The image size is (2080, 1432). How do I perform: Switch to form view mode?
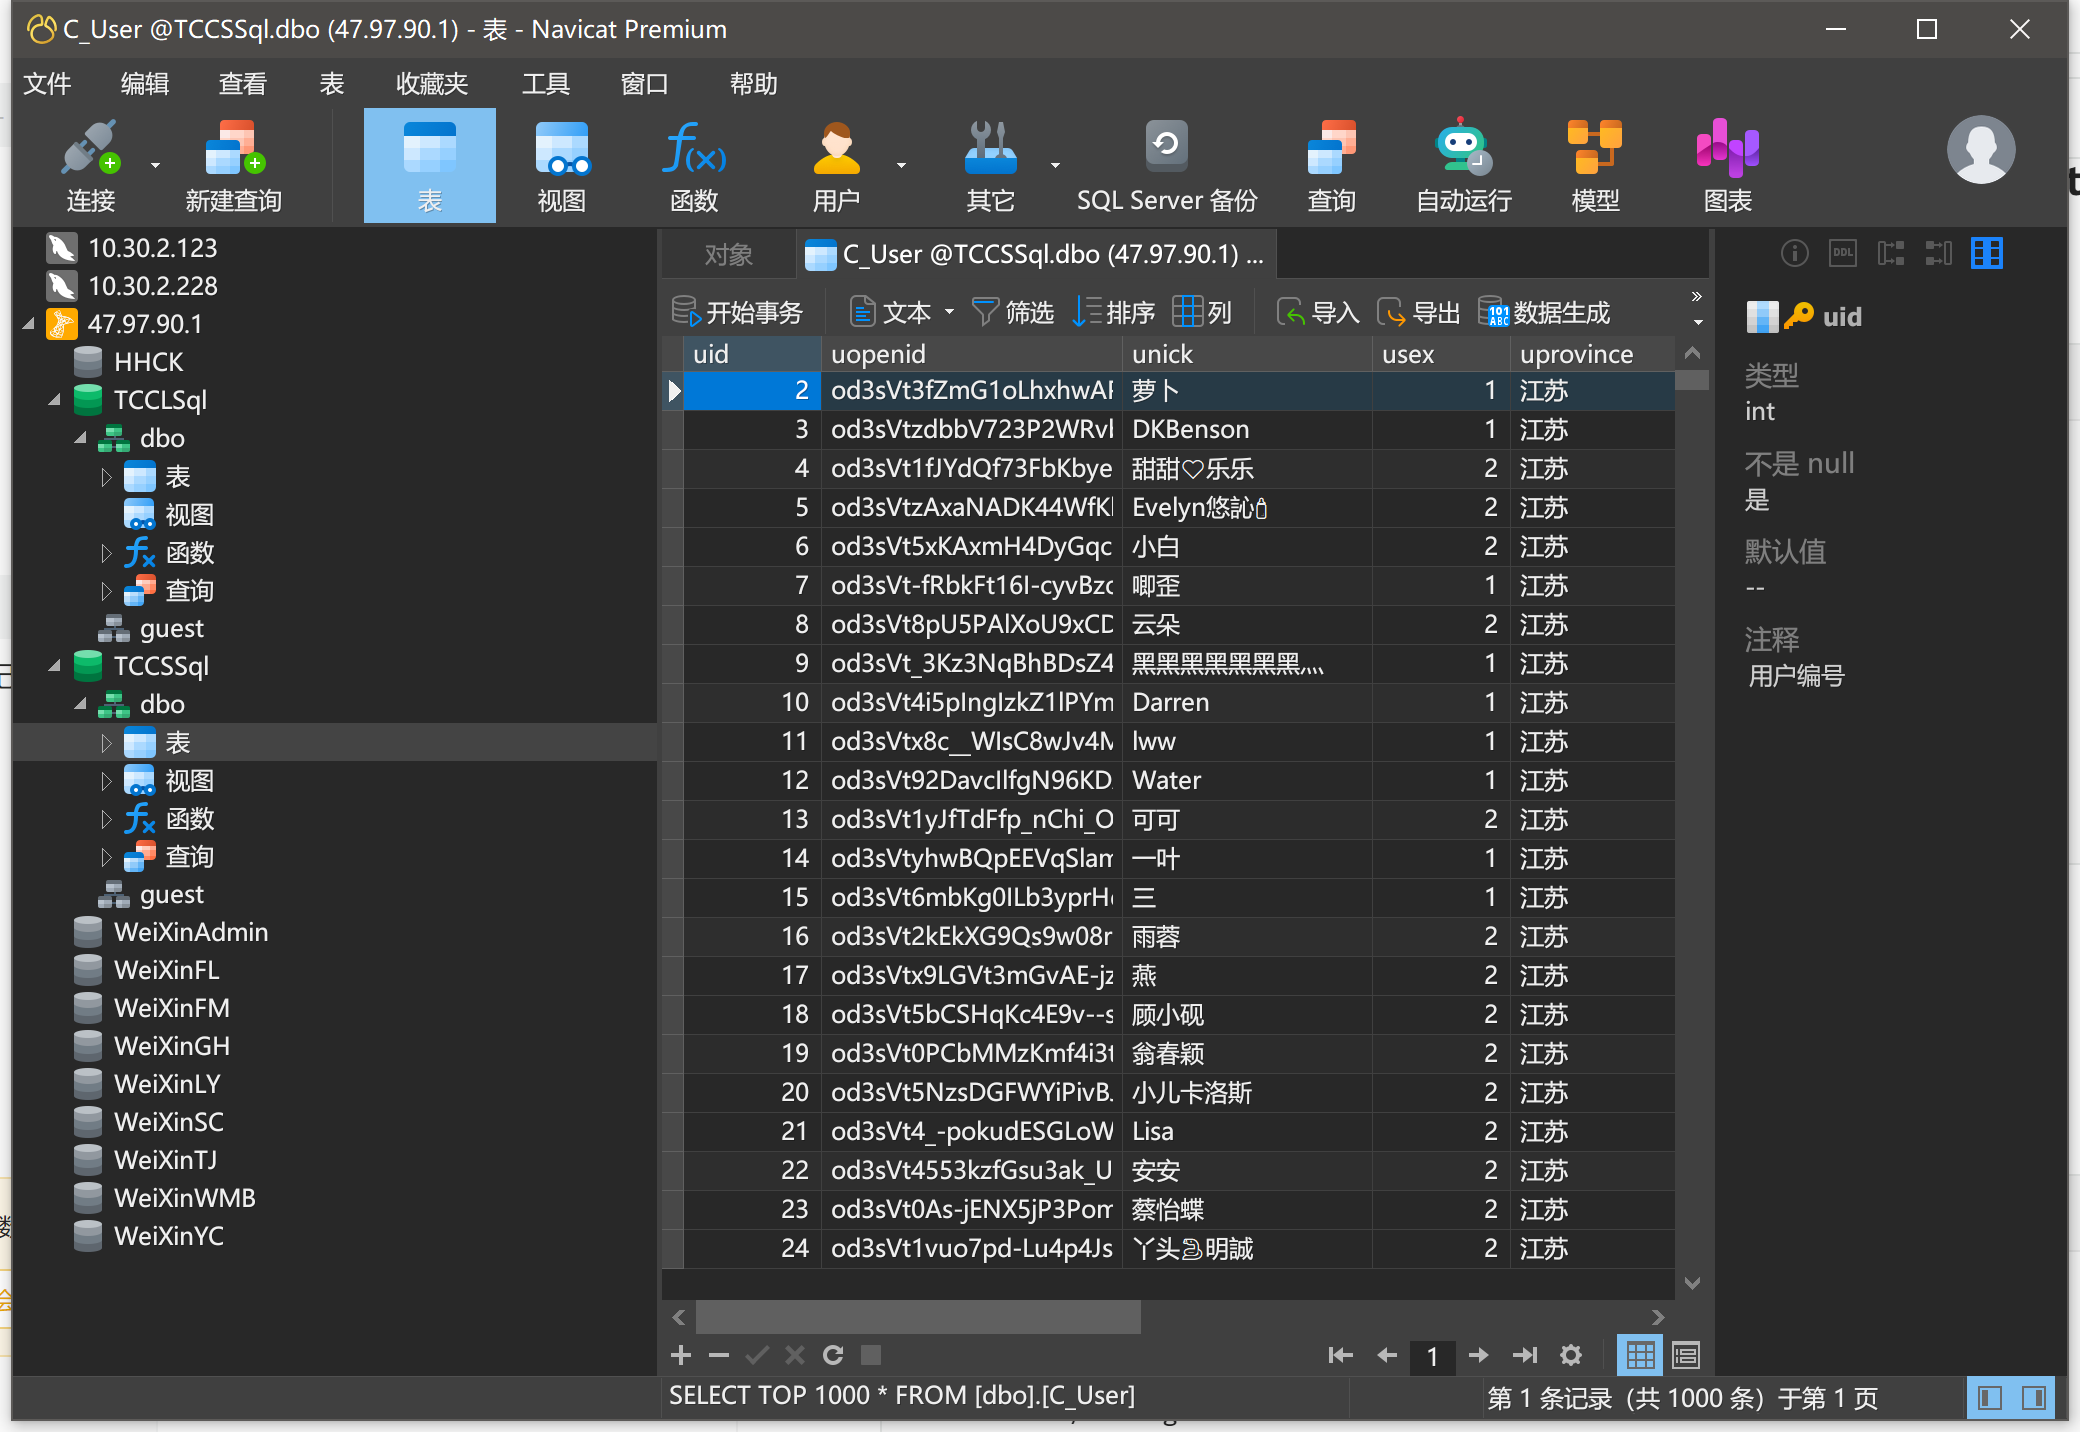(x=1686, y=1355)
